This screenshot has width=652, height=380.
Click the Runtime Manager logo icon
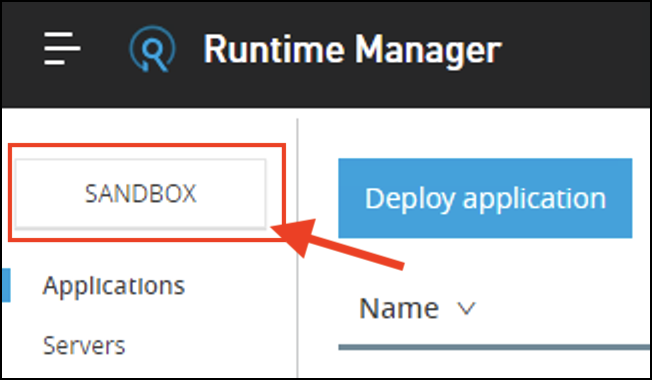tap(152, 49)
